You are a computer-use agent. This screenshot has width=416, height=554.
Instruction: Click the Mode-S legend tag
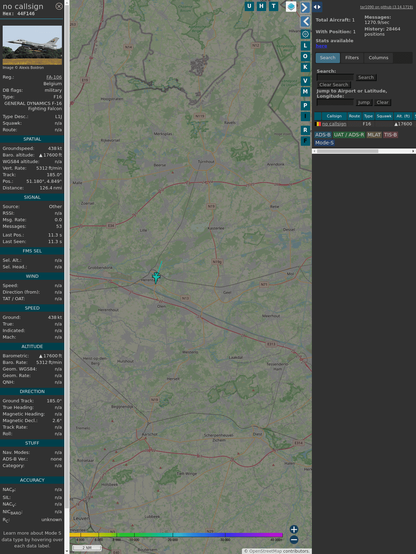324,143
